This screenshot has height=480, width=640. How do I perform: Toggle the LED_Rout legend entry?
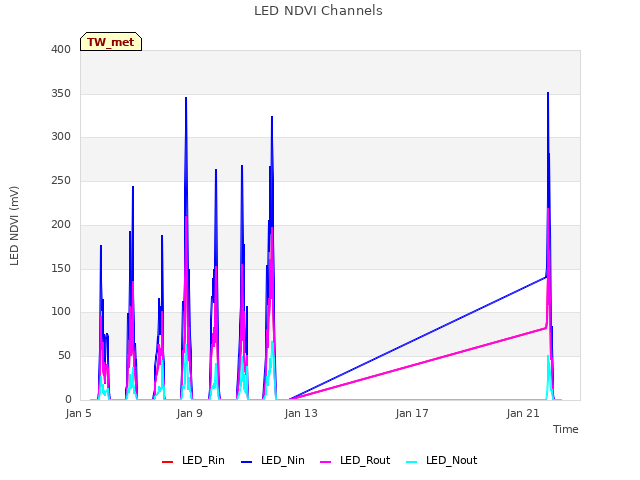point(355,460)
